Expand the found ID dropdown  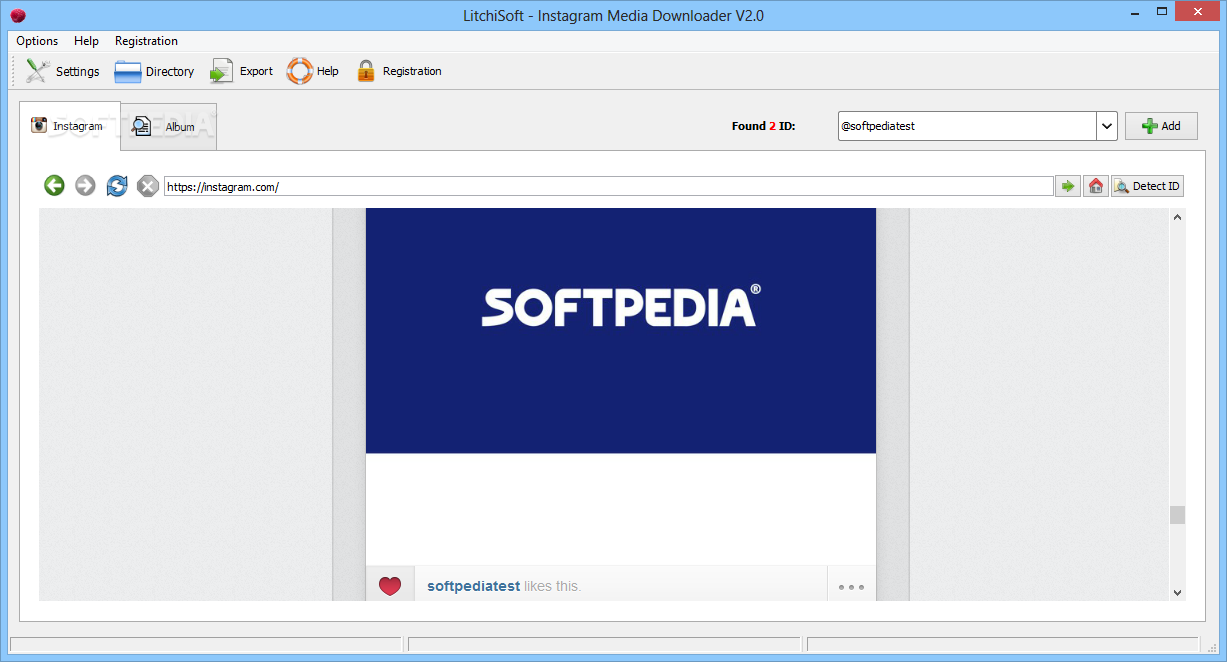tap(1106, 126)
